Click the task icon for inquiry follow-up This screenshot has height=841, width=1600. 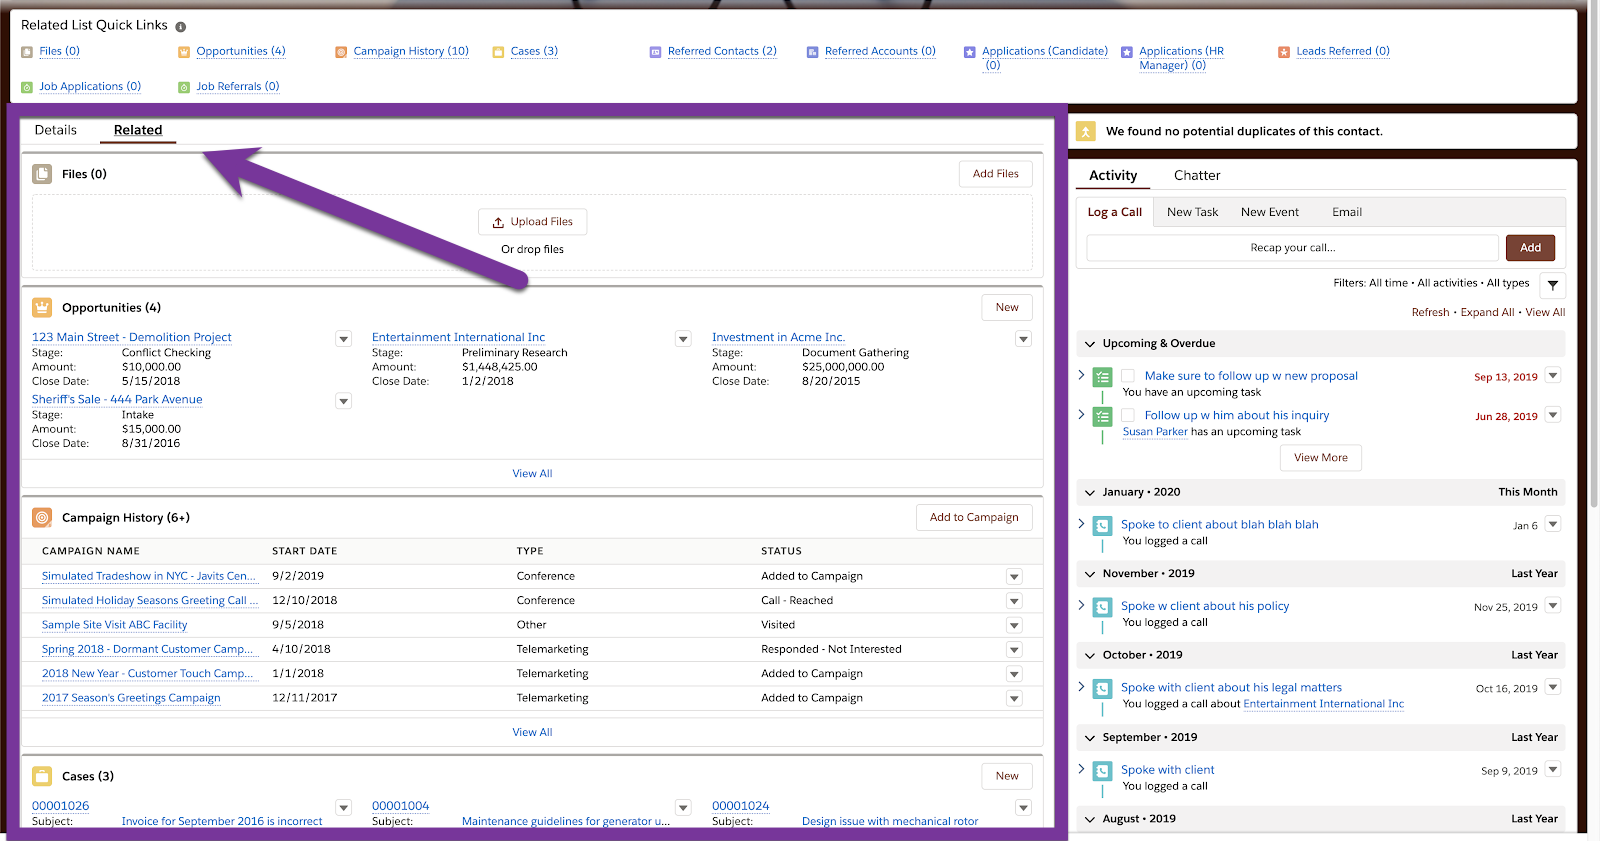(1103, 417)
